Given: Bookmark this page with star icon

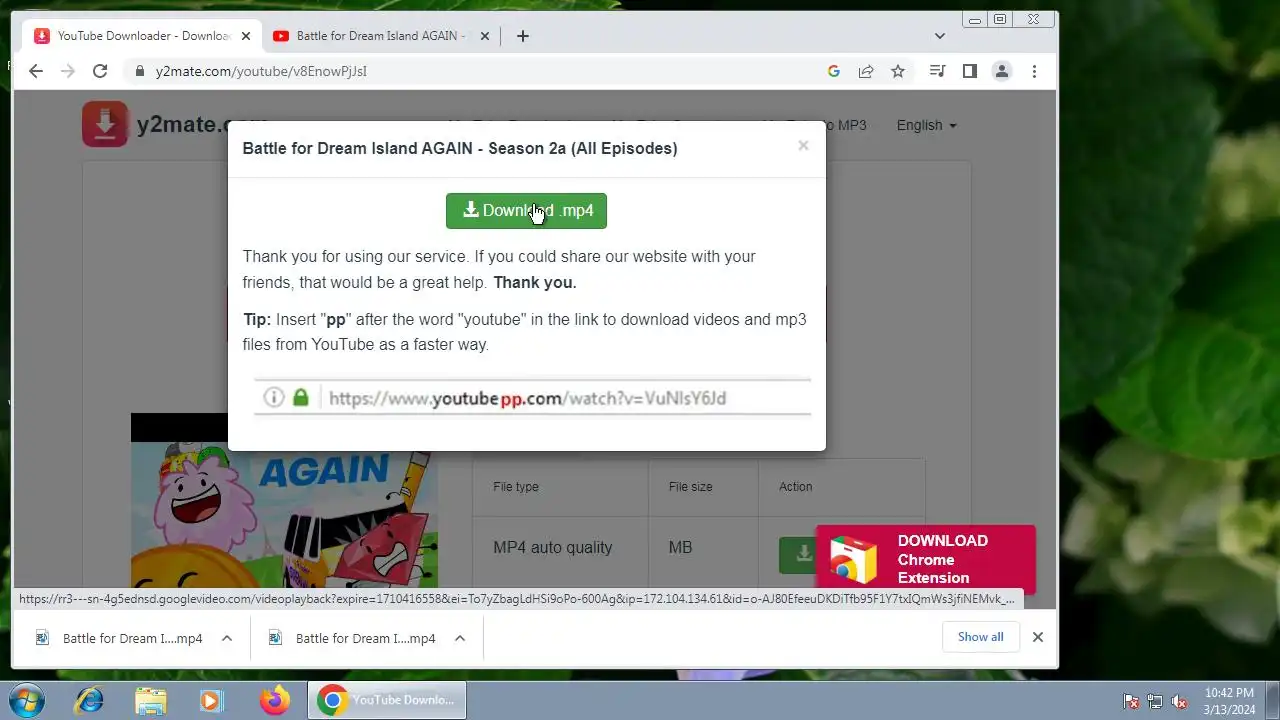Looking at the screenshot, I should click(898, 71).
